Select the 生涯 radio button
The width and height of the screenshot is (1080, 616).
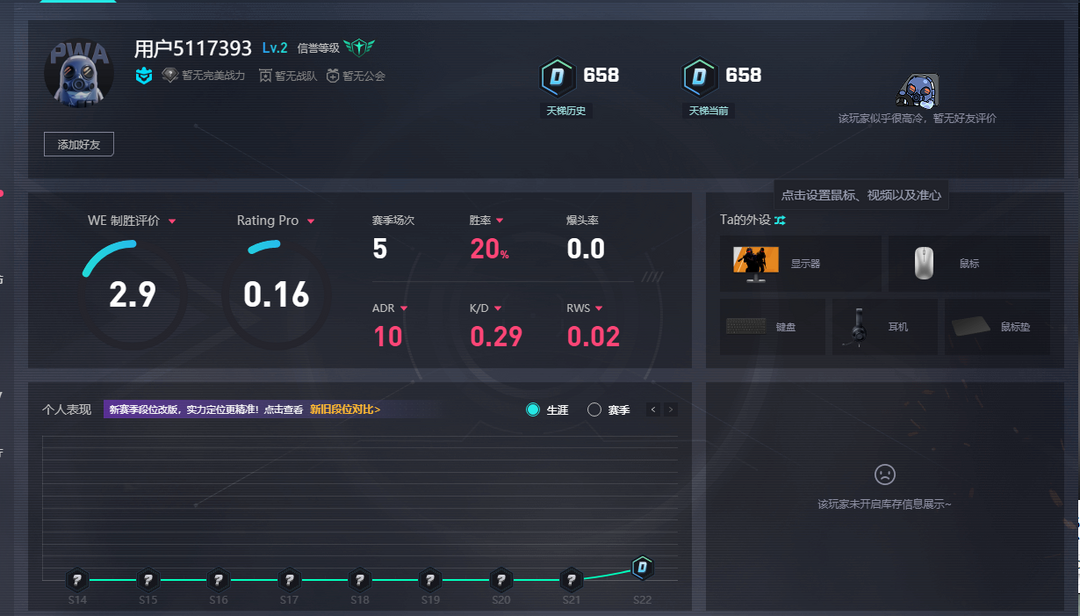[533, 410]
